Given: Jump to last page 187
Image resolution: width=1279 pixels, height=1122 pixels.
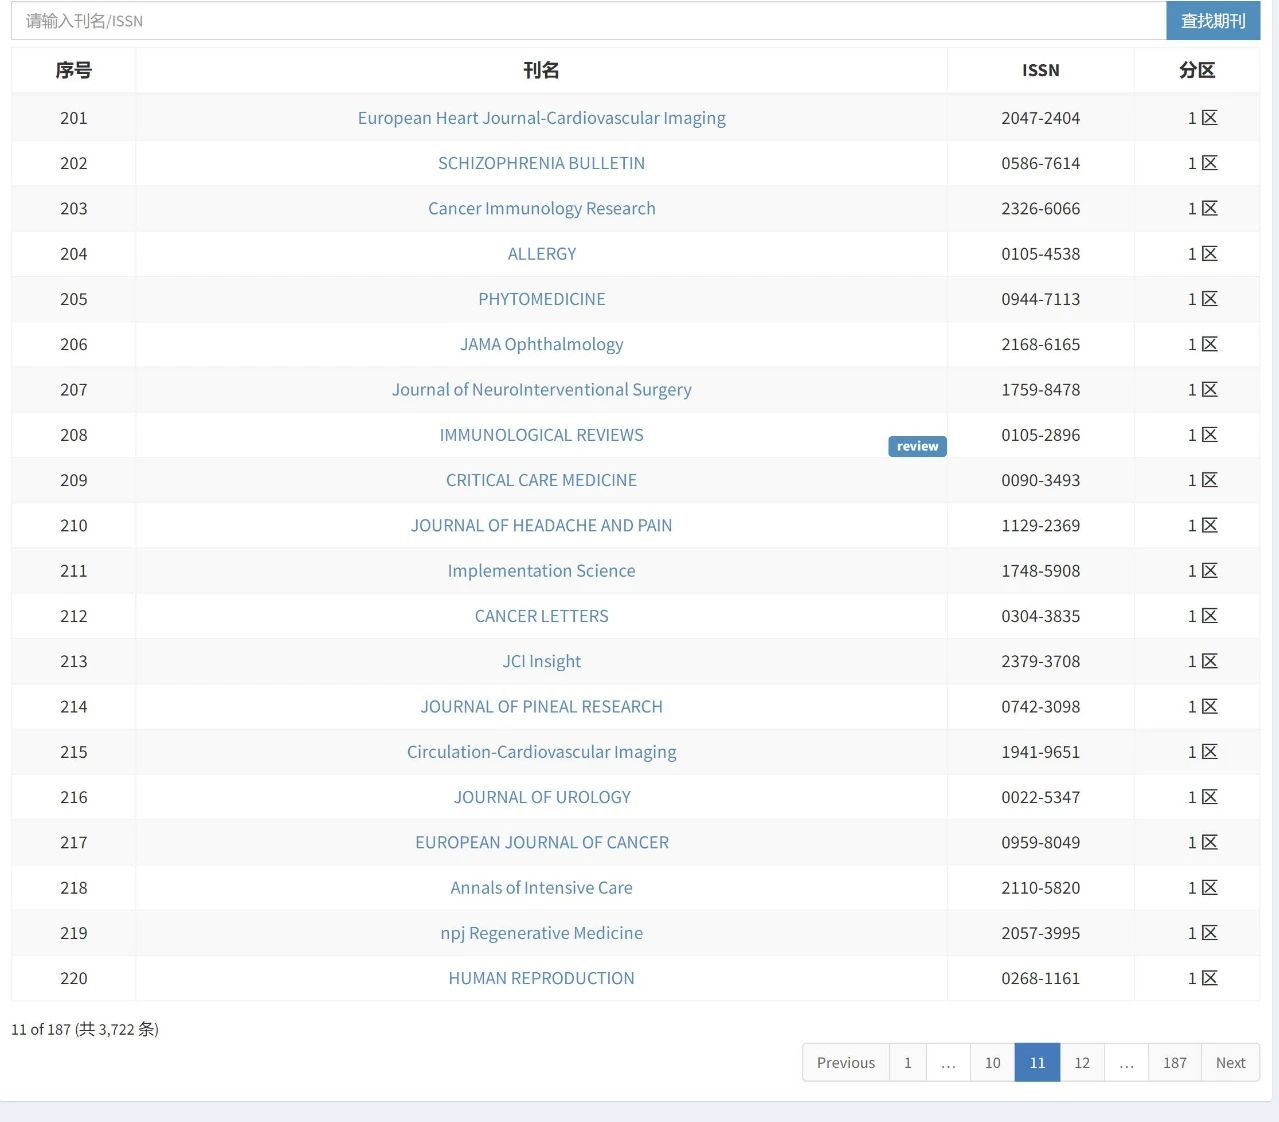Looking at the screenshot, I should (x=1175, y=1062).
